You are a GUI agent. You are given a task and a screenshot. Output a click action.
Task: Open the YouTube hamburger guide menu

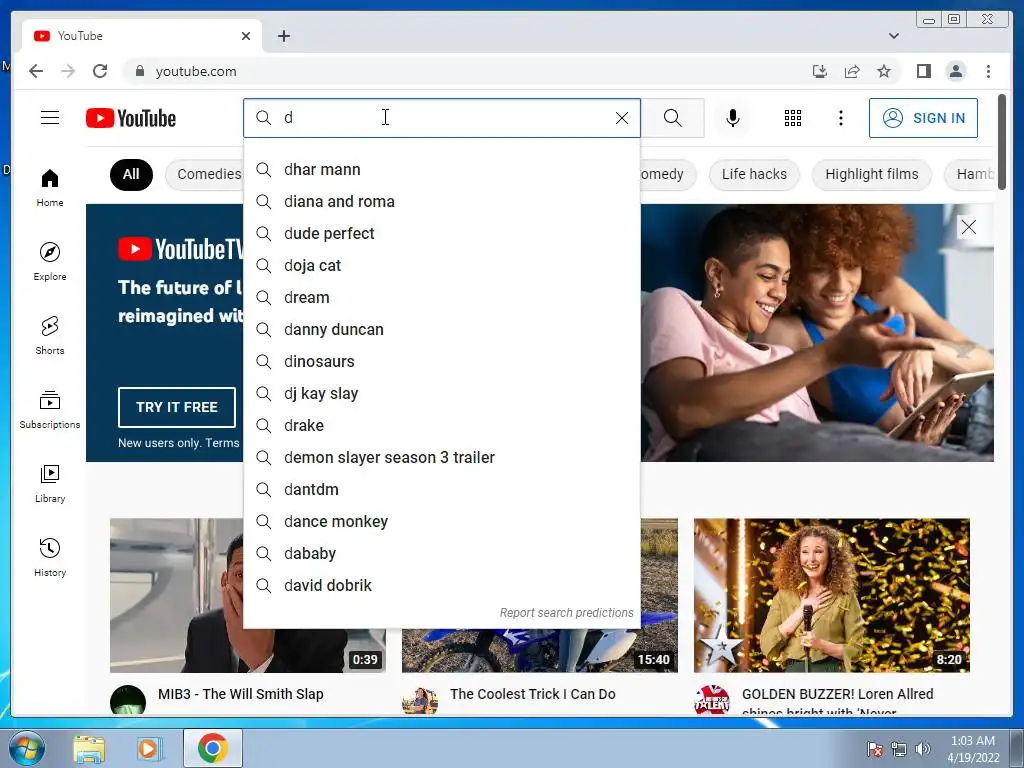tap(50, 118)
